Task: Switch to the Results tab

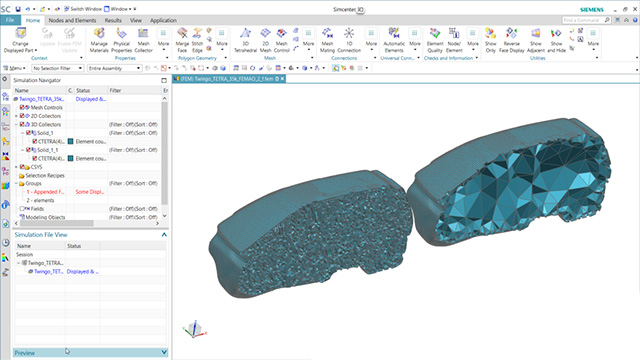Action: click(113, 20)
